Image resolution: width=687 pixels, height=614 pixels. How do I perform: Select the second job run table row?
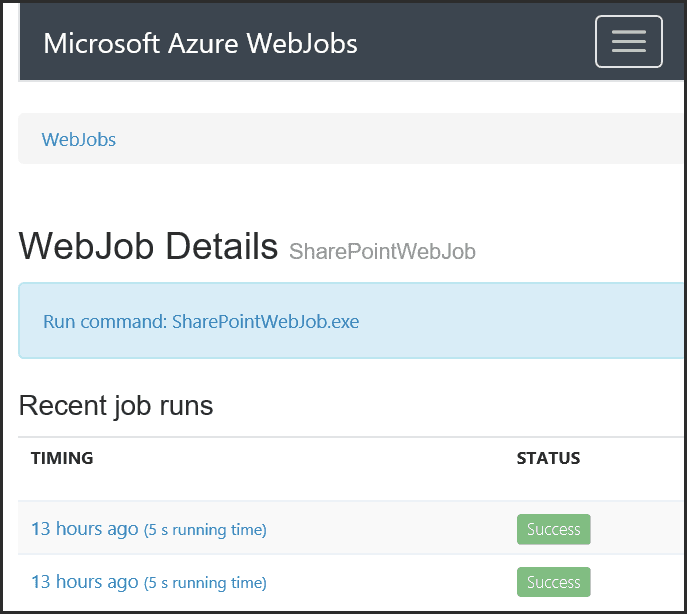[351, 582]
